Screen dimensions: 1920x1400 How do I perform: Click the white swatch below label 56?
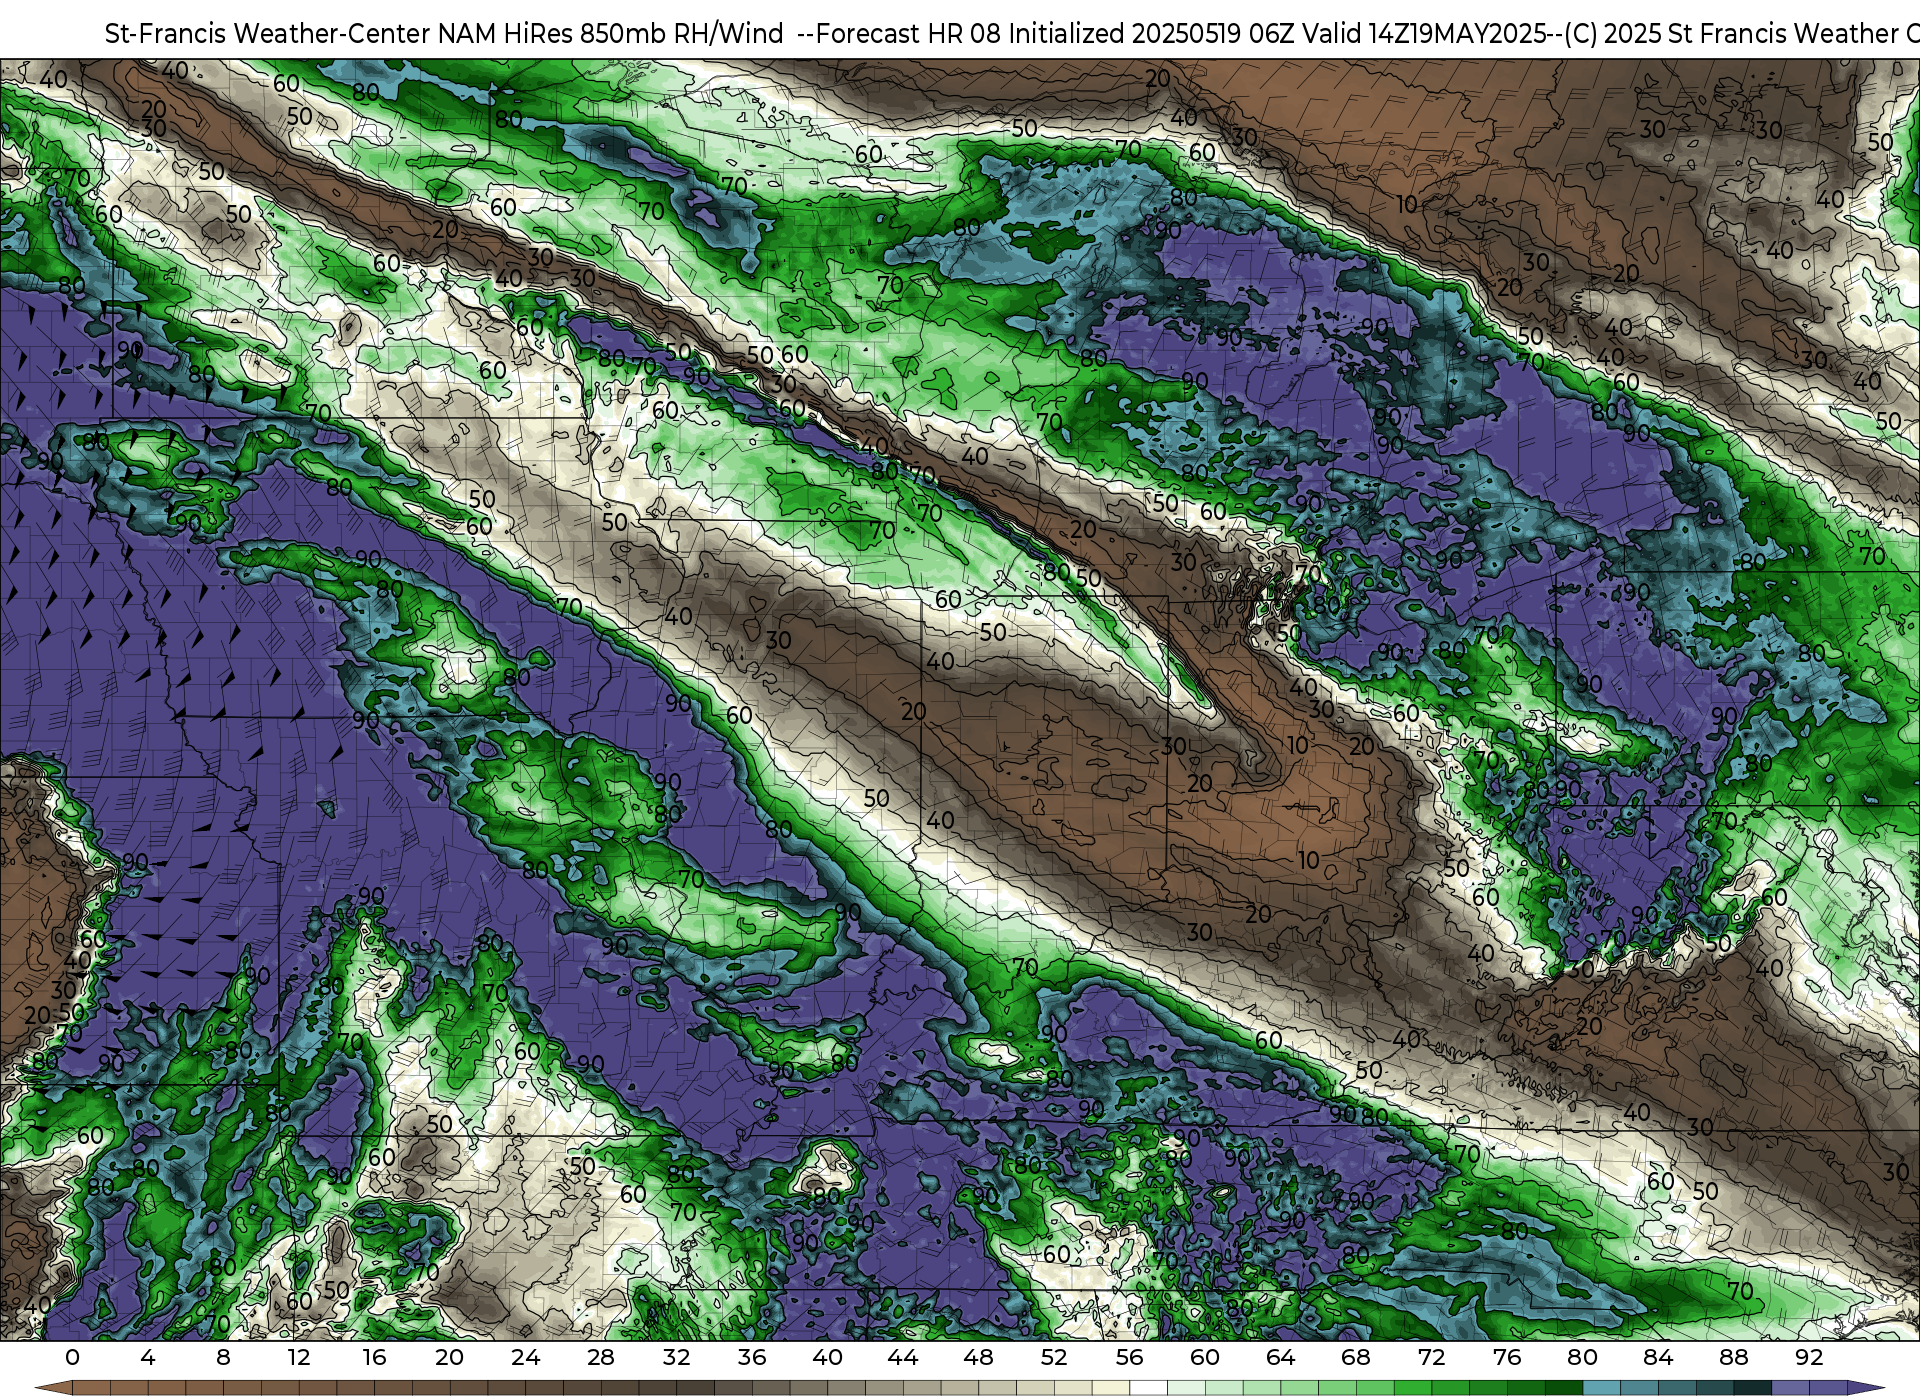pos(1148,1388)
